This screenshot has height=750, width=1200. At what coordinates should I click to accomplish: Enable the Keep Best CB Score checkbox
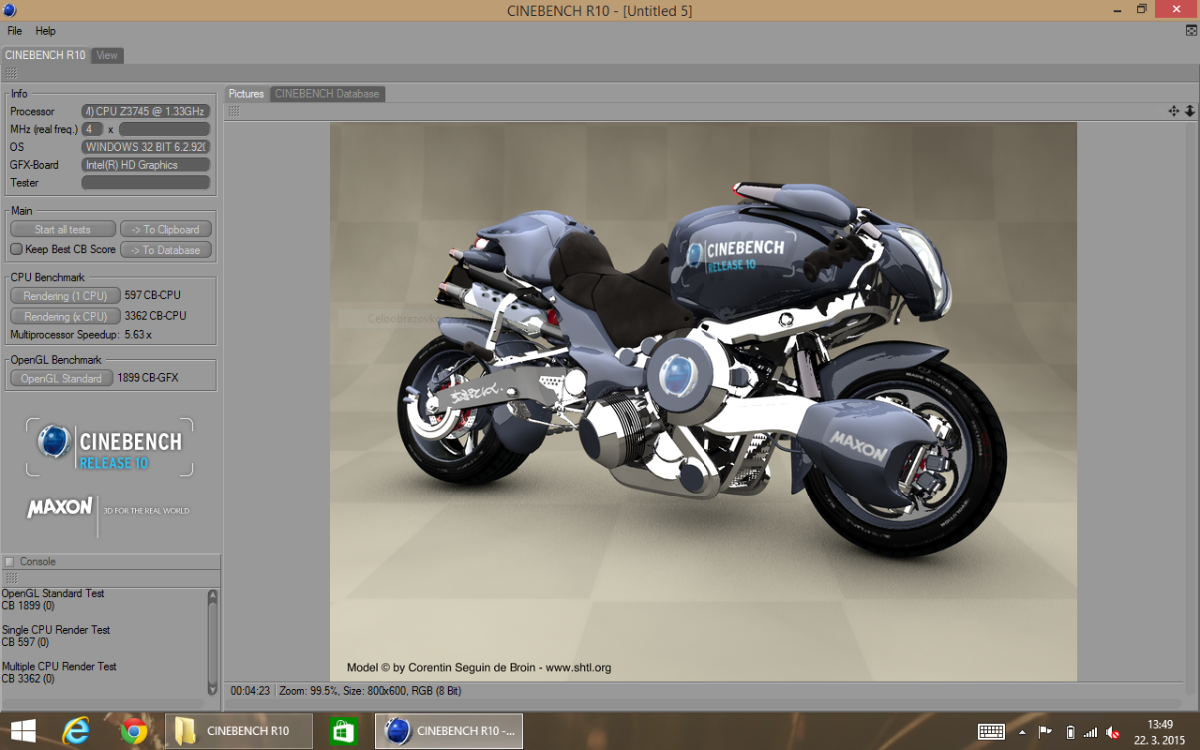(16, 249)
